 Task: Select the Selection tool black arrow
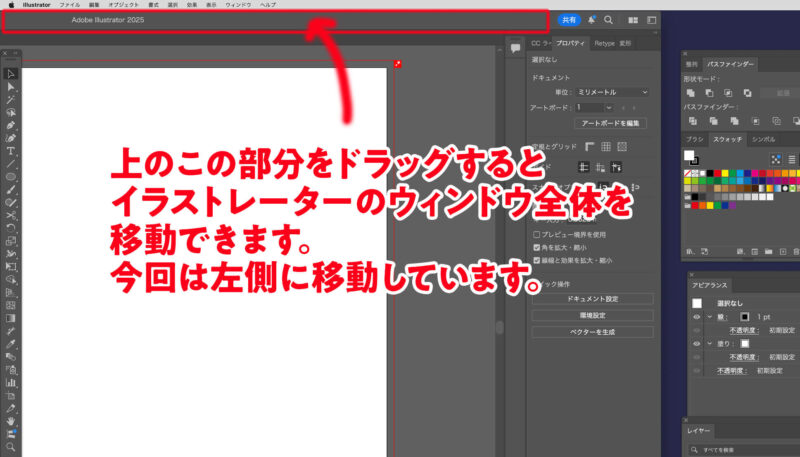[10, 74]
